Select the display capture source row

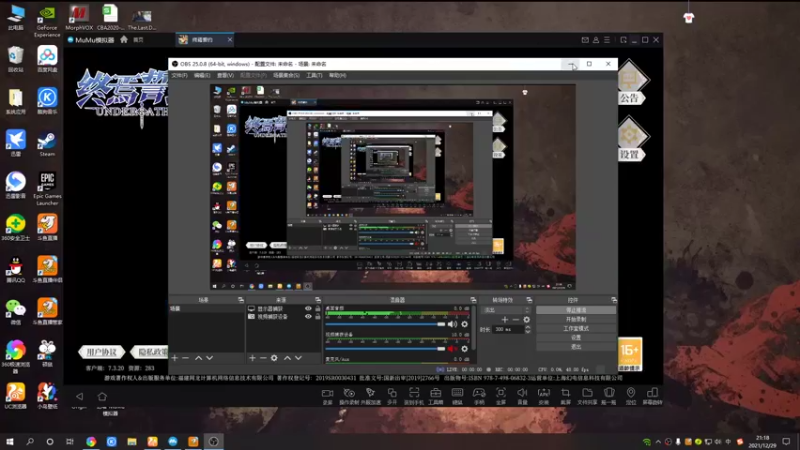[x=284, y=309]
